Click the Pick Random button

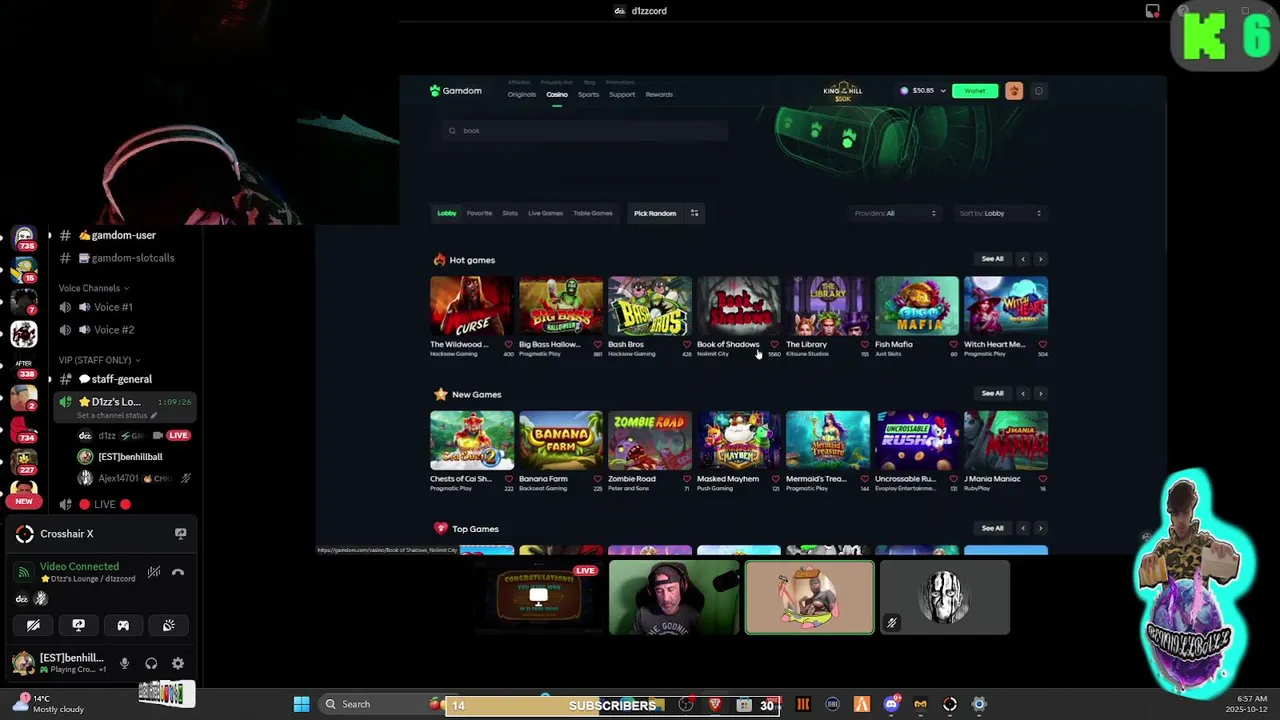pyautogui.click(x=655, y=213)
